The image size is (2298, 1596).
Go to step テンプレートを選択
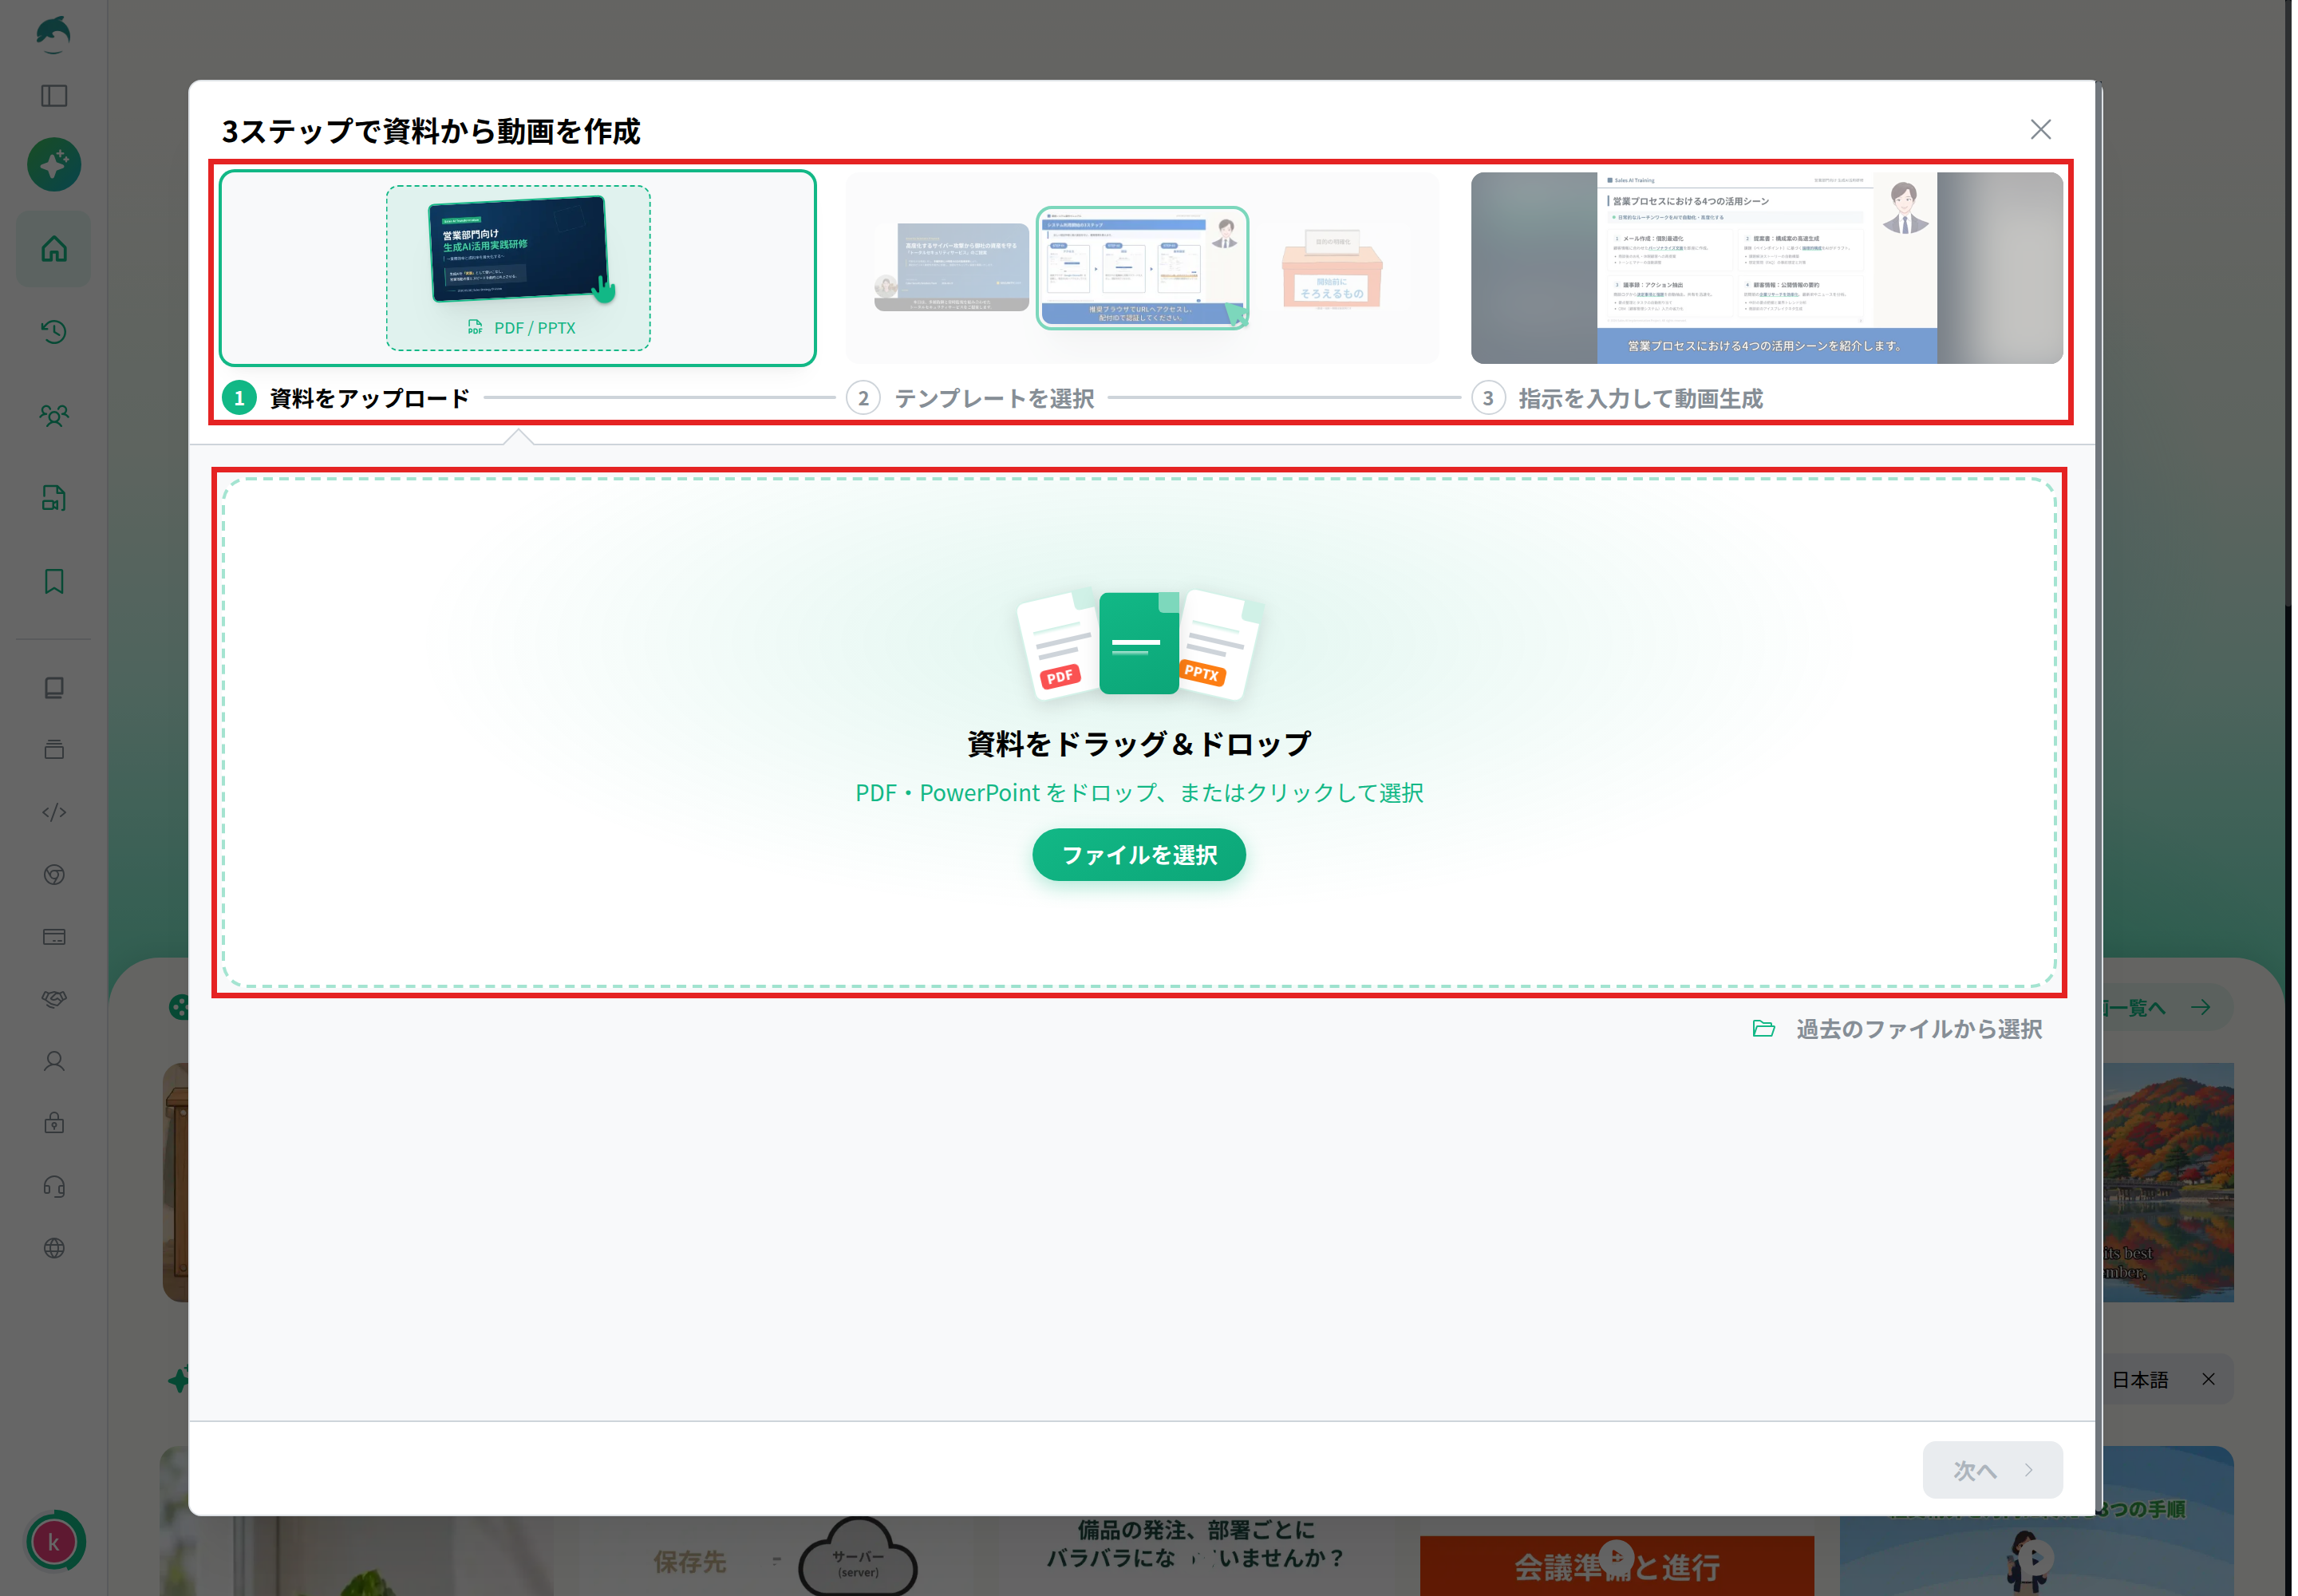[970, 399]
